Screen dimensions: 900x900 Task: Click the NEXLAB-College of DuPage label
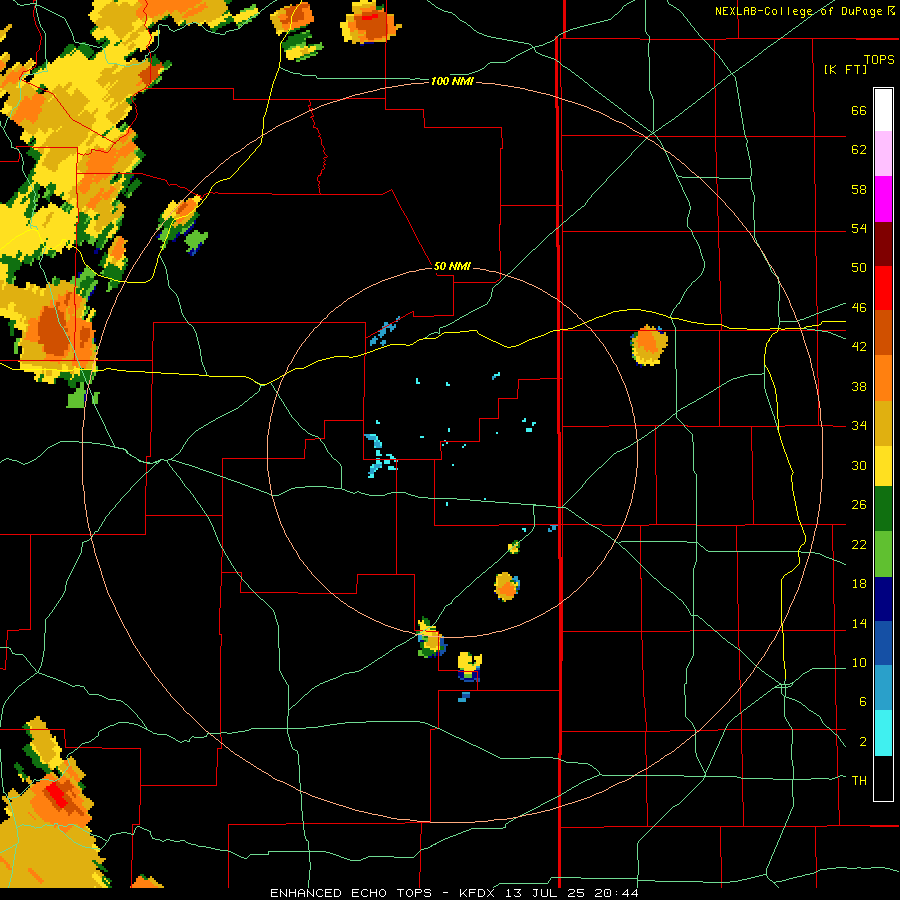pyautogui.click(x=798, y=11)
